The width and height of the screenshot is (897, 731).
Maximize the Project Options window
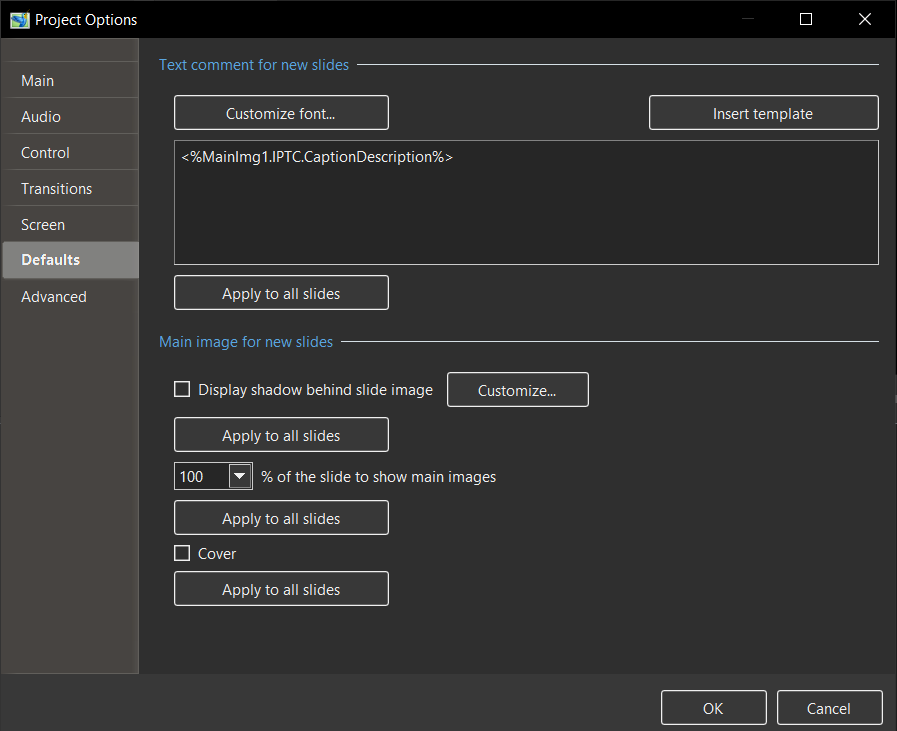[x=805, y=19]
